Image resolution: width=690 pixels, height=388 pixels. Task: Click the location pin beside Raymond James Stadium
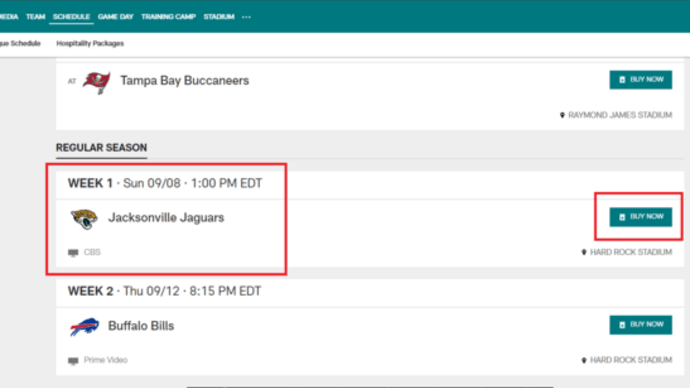coord(562,115)
